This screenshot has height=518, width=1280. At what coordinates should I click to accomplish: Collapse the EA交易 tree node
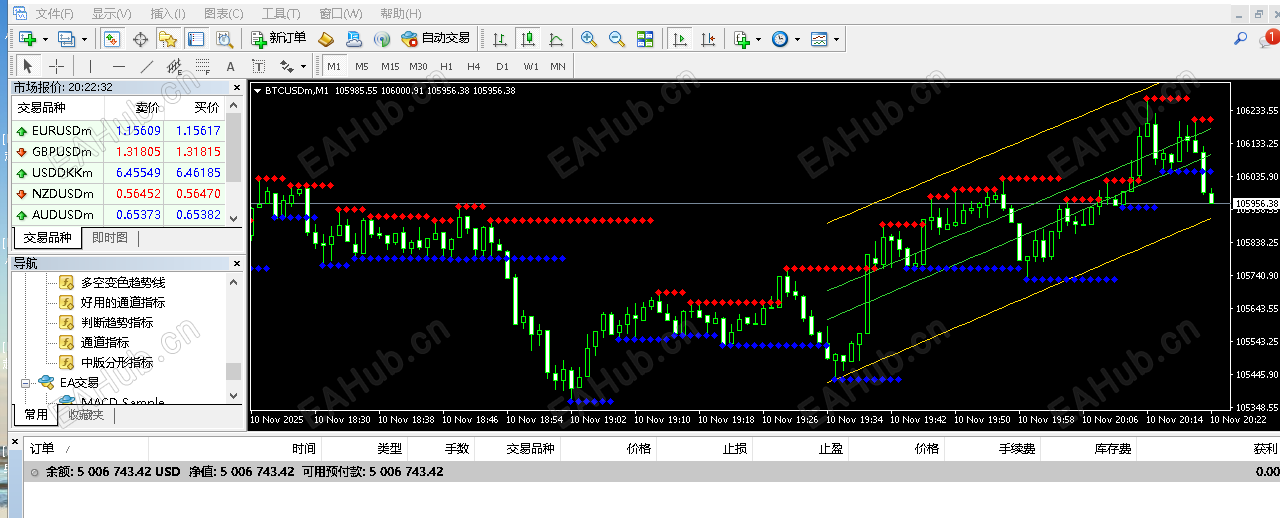click(x=26, y=382)
